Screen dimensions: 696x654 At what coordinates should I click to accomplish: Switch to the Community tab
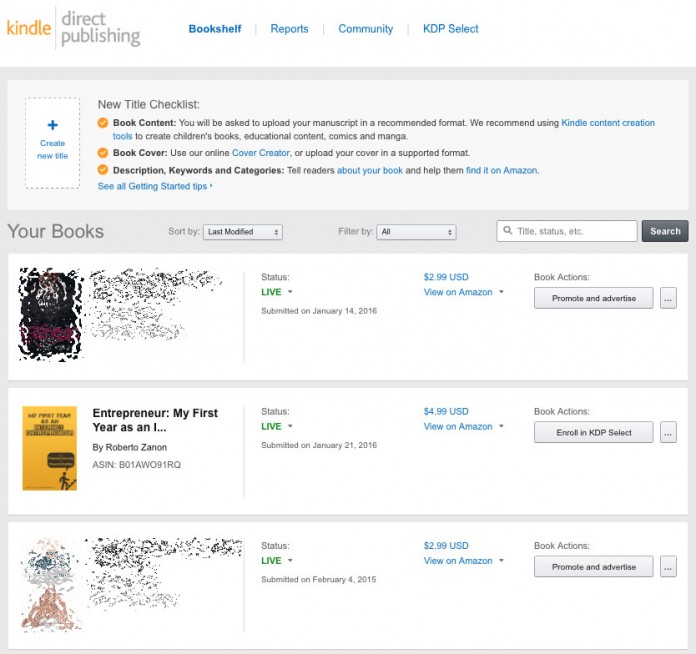tap(365, 29)
